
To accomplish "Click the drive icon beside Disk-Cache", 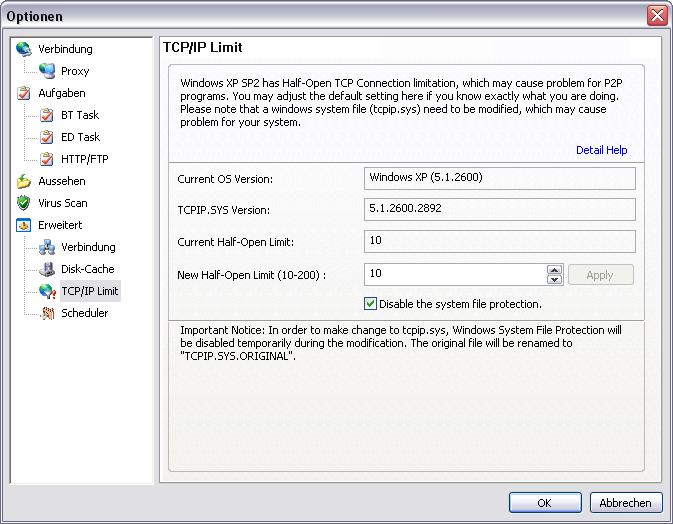I will 47,269.
